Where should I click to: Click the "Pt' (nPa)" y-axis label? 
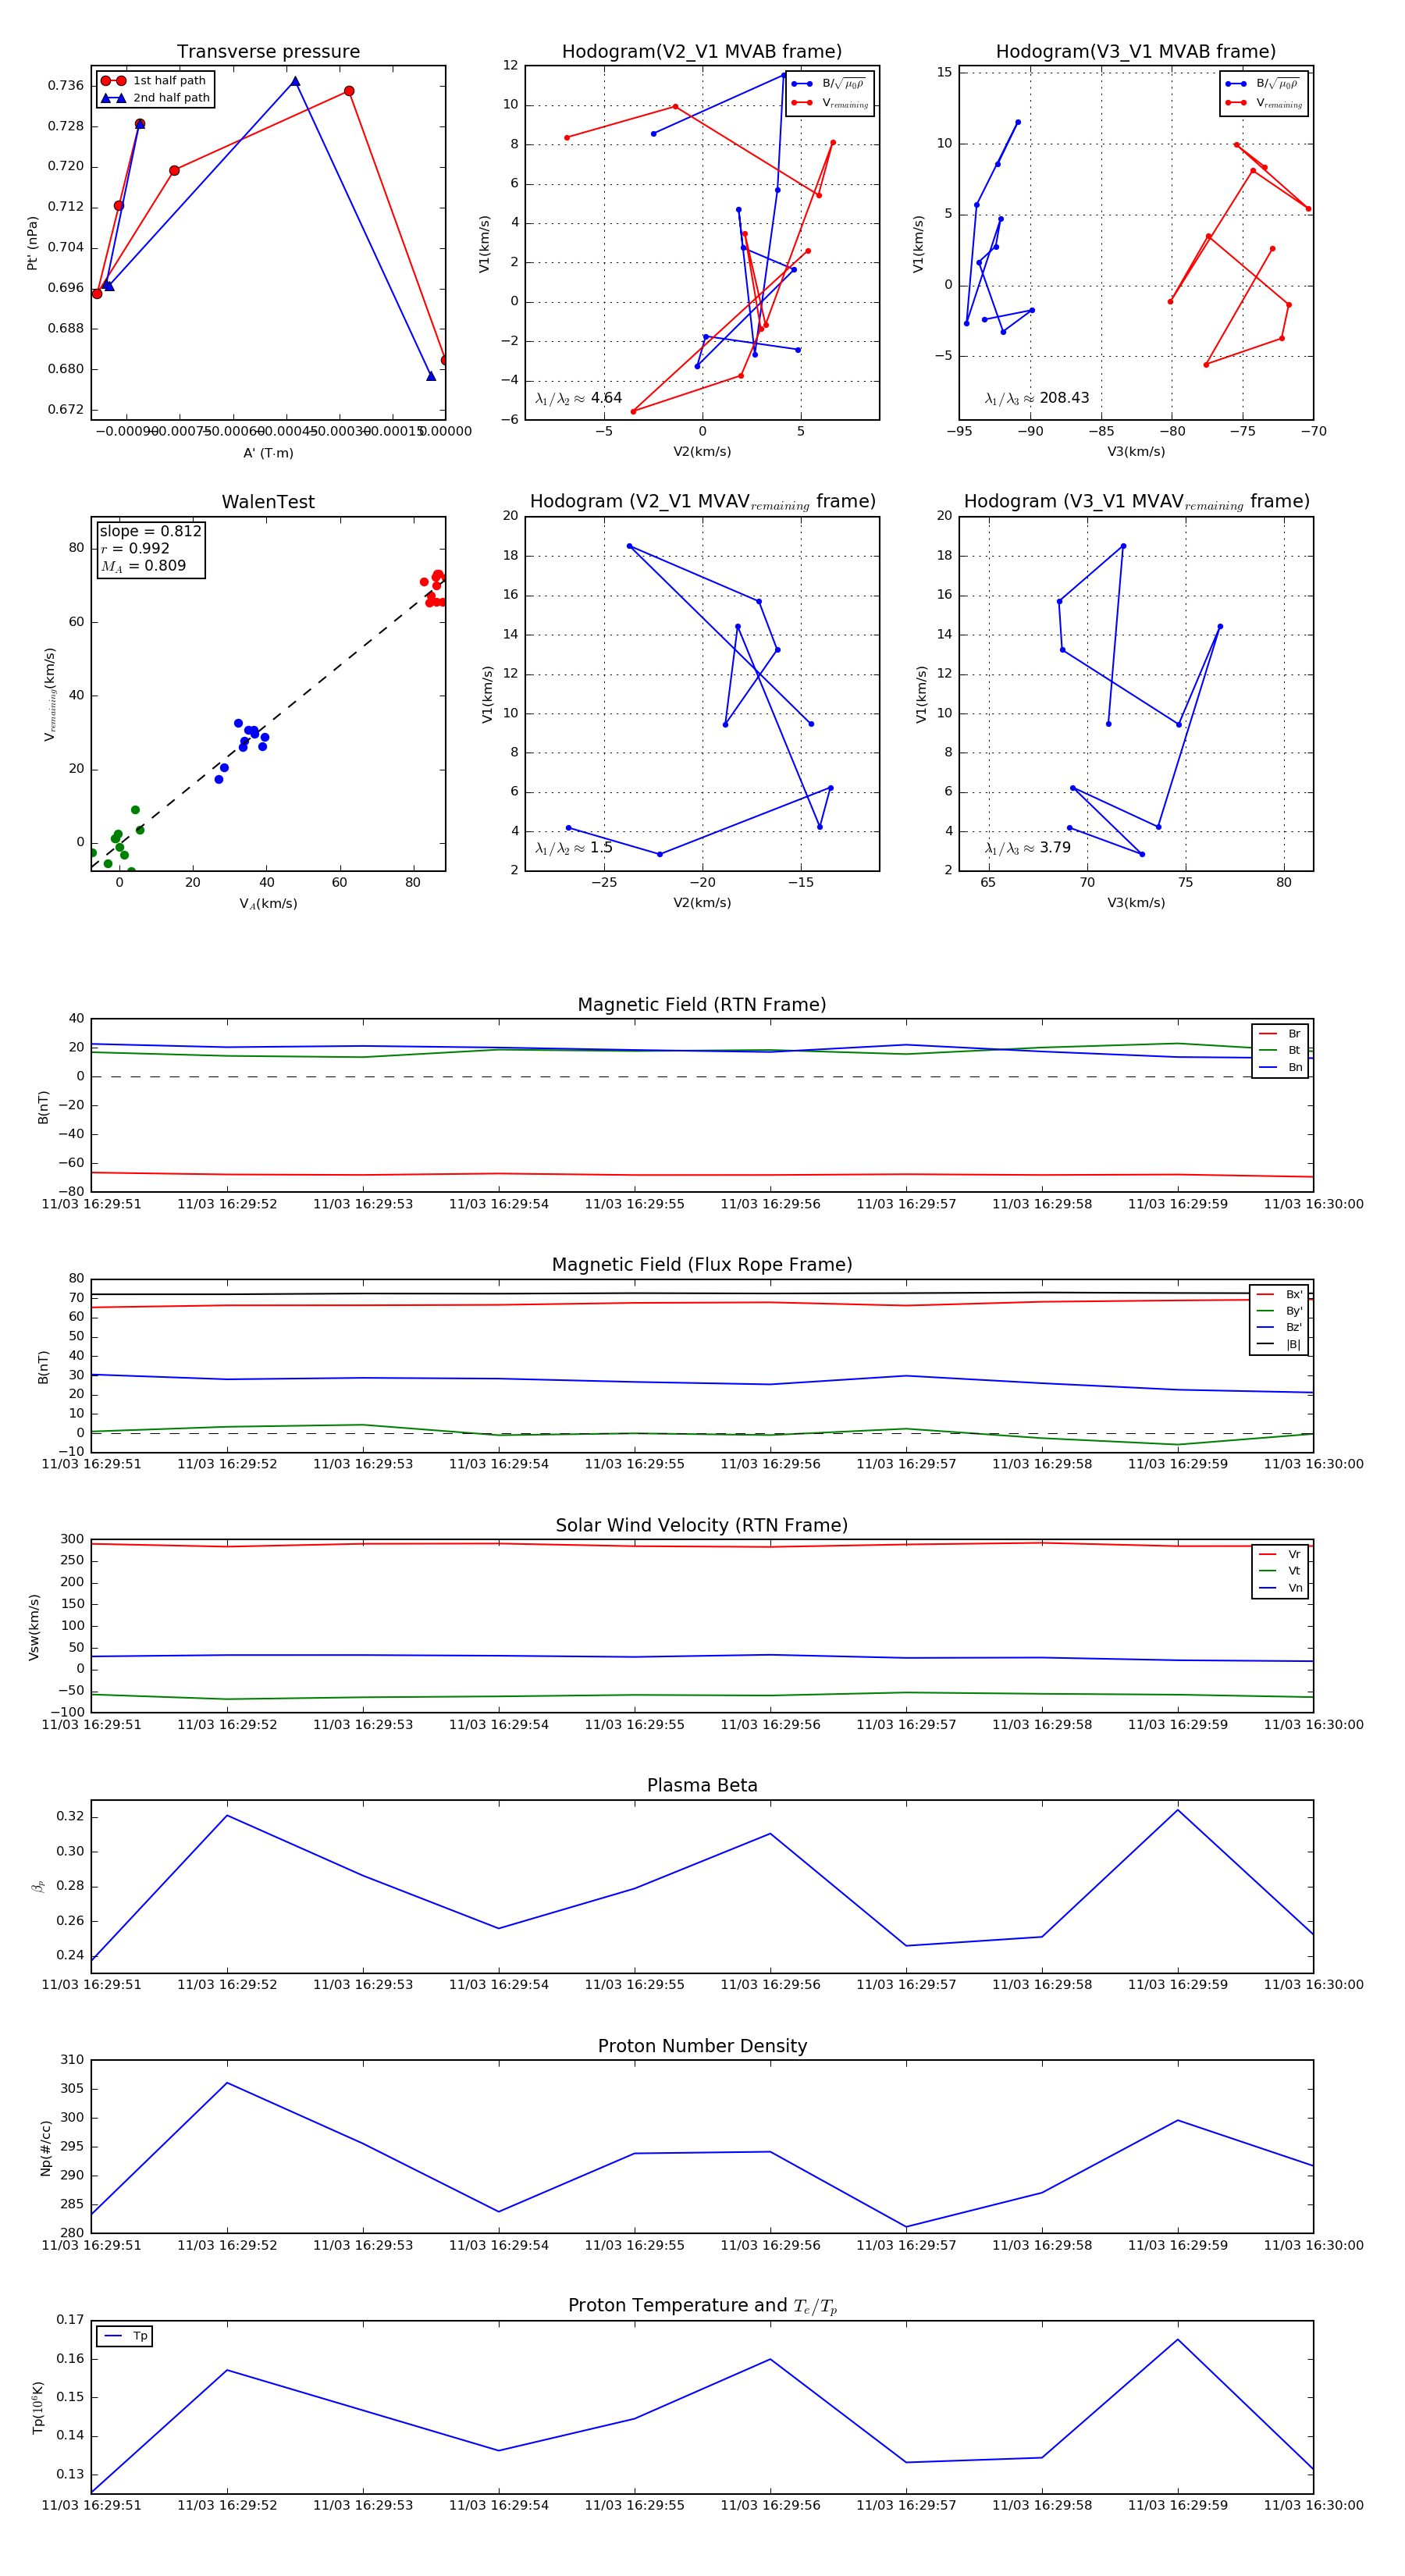[x=32, y=243]
